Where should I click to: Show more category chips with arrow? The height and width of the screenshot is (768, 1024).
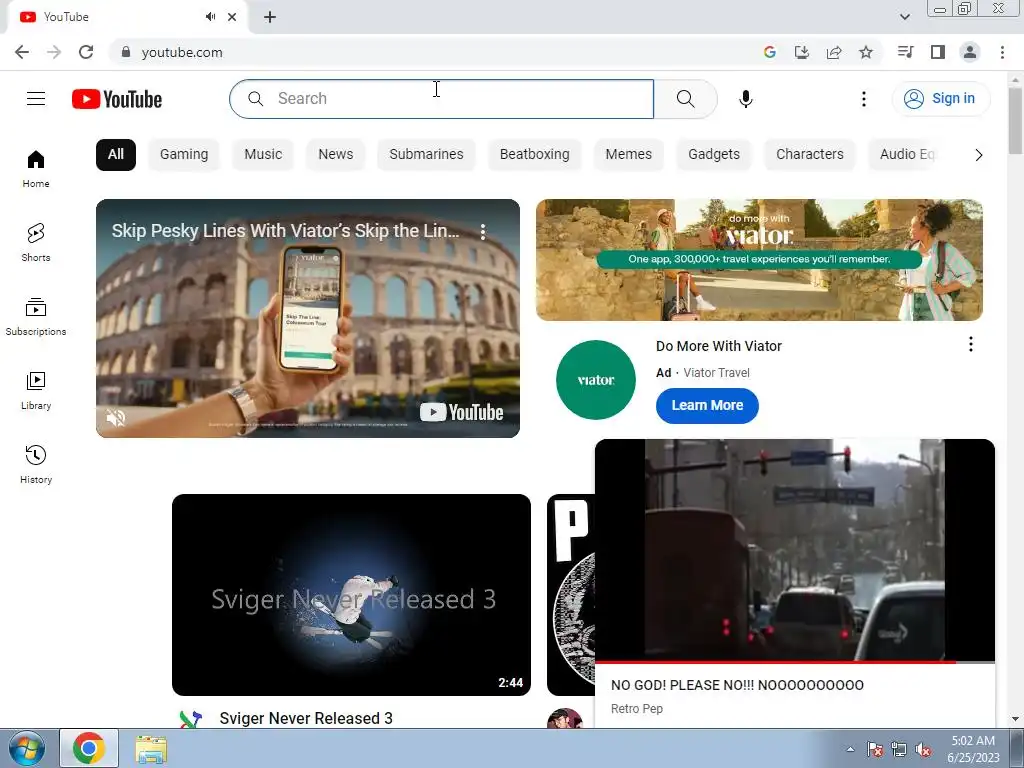pyautogui.click(x=978, y=155)
